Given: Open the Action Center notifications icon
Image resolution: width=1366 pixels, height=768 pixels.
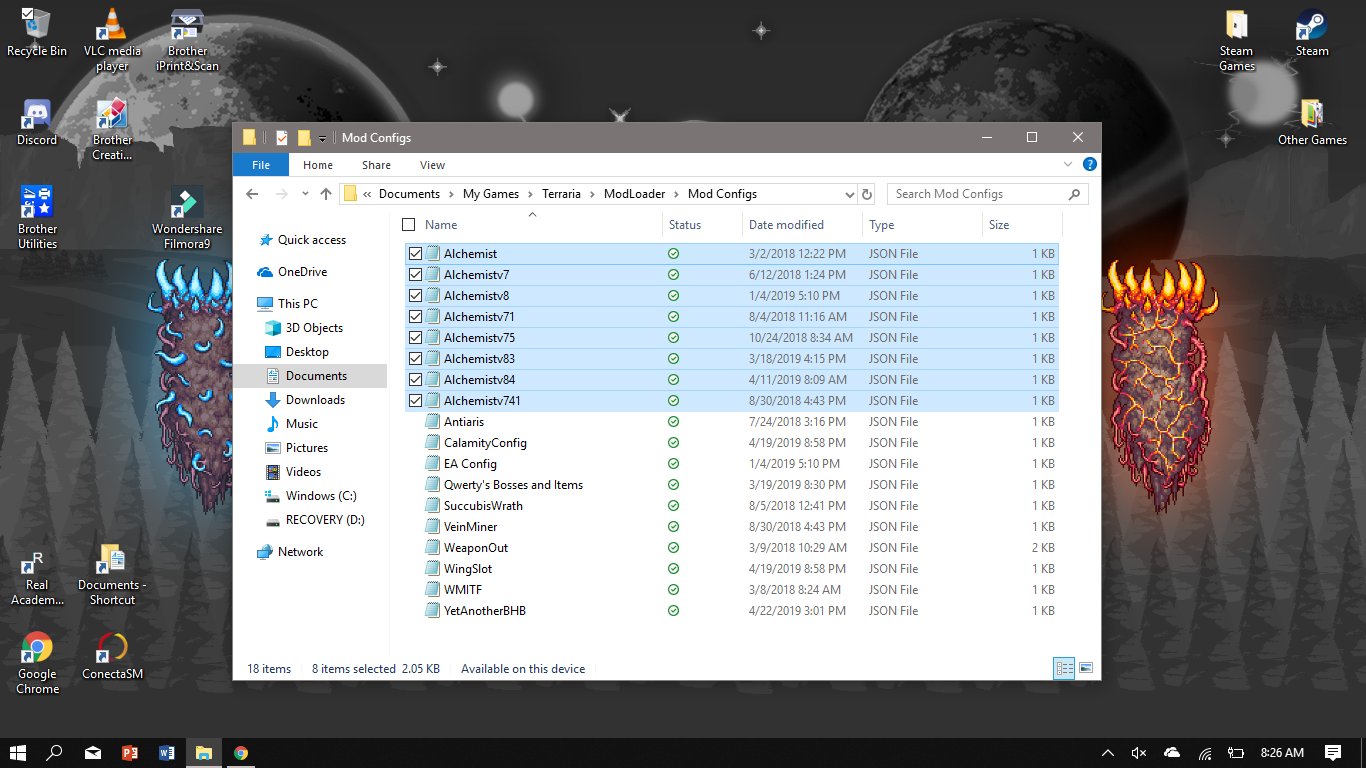Looking at the screenshot, I should tap(1332, 753).
